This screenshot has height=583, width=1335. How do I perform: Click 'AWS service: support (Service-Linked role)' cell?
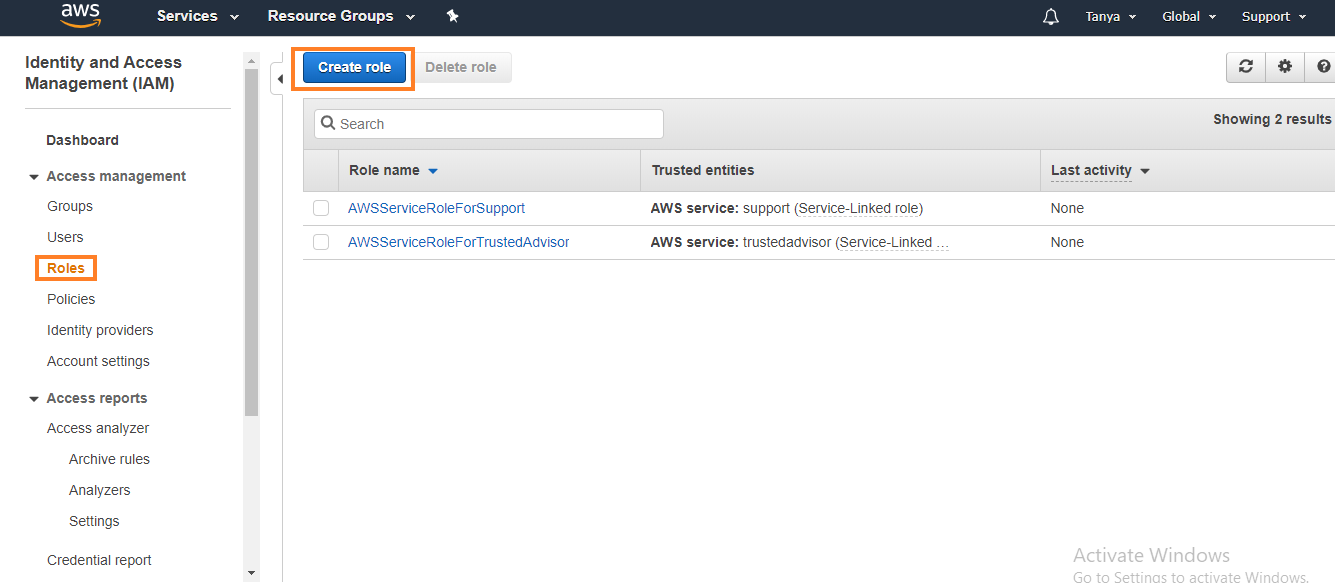(x=786, y=208)
